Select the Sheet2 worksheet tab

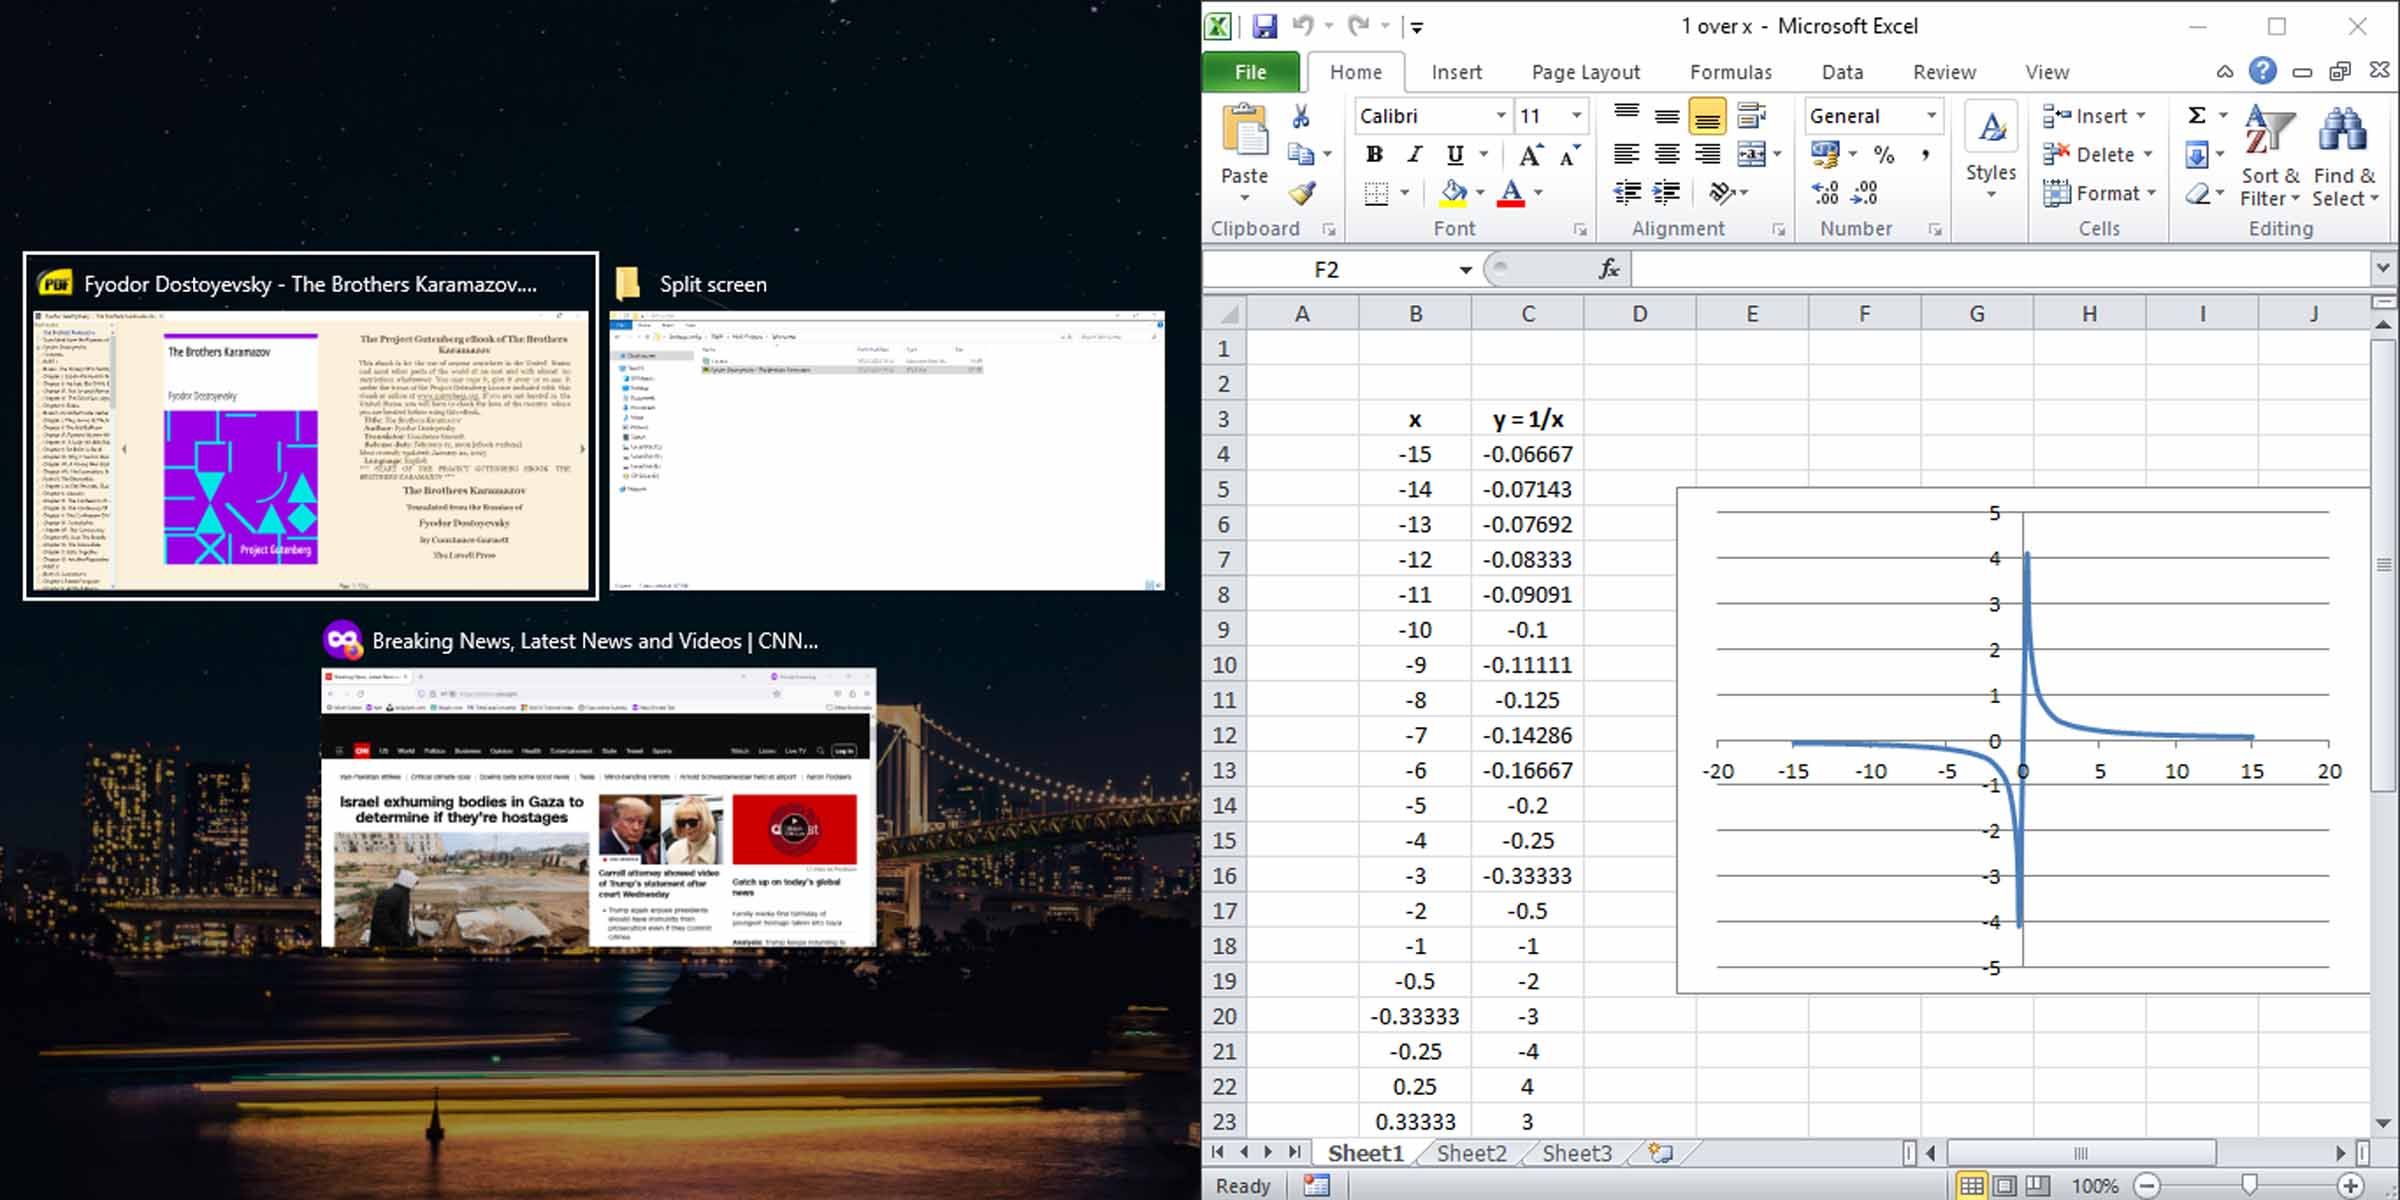point(1470,1152)
